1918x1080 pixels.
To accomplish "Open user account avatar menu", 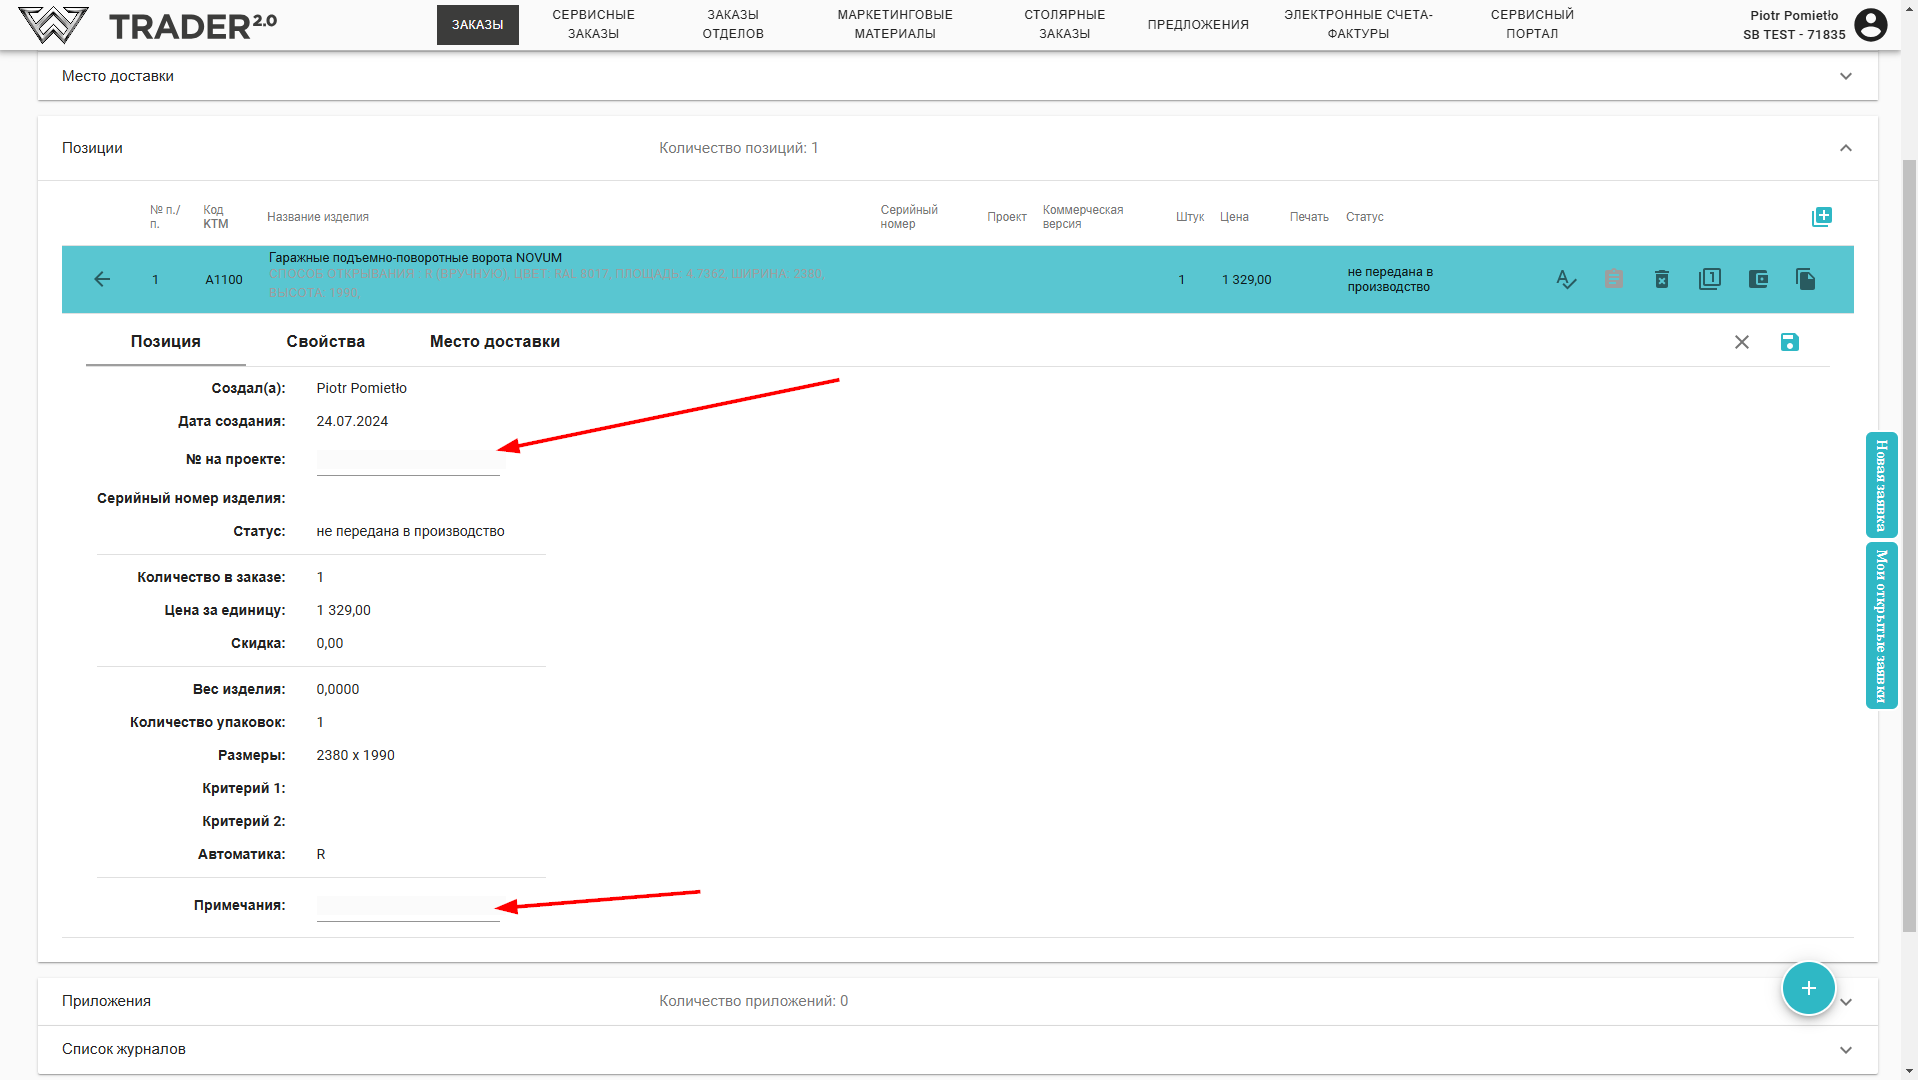I will tap(1870, 25).
